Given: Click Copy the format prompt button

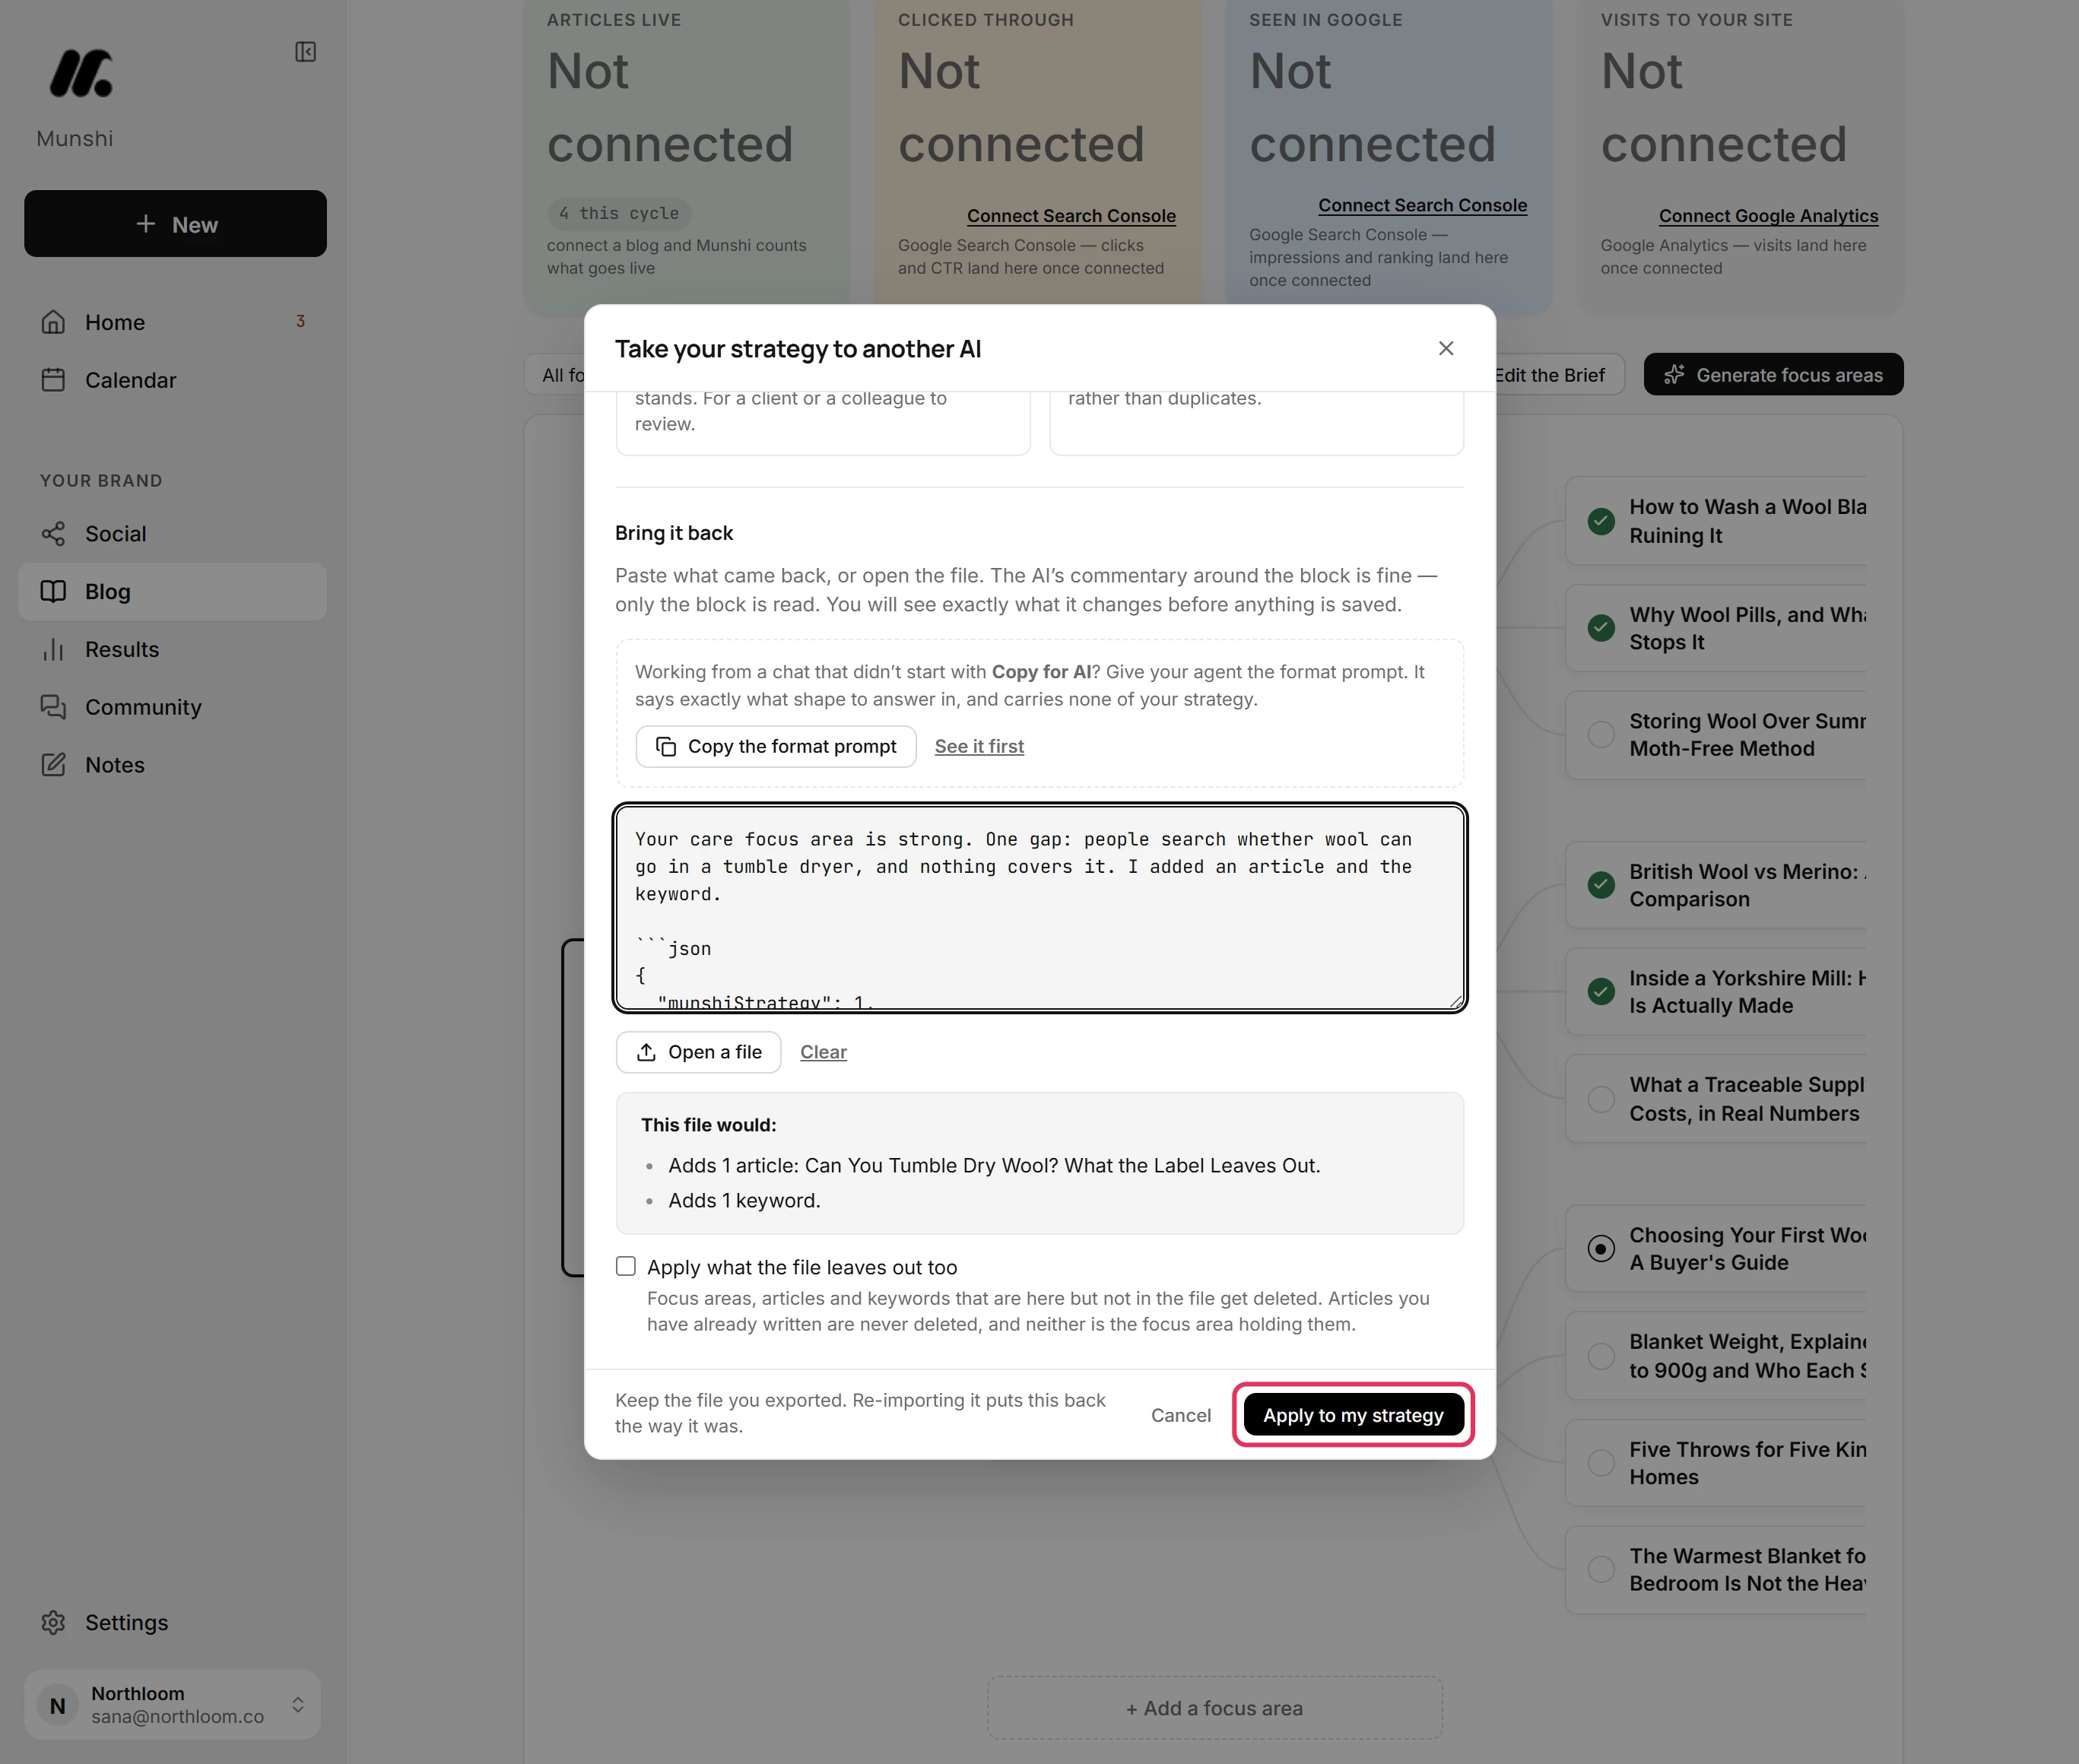Looking at the screenshot, I should 776,747.
